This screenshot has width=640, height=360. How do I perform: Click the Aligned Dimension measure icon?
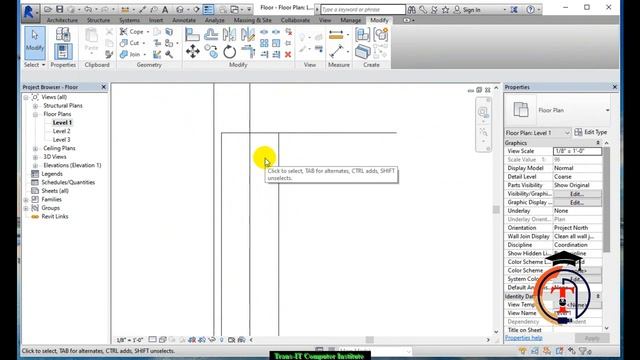[x=336, y=35]
